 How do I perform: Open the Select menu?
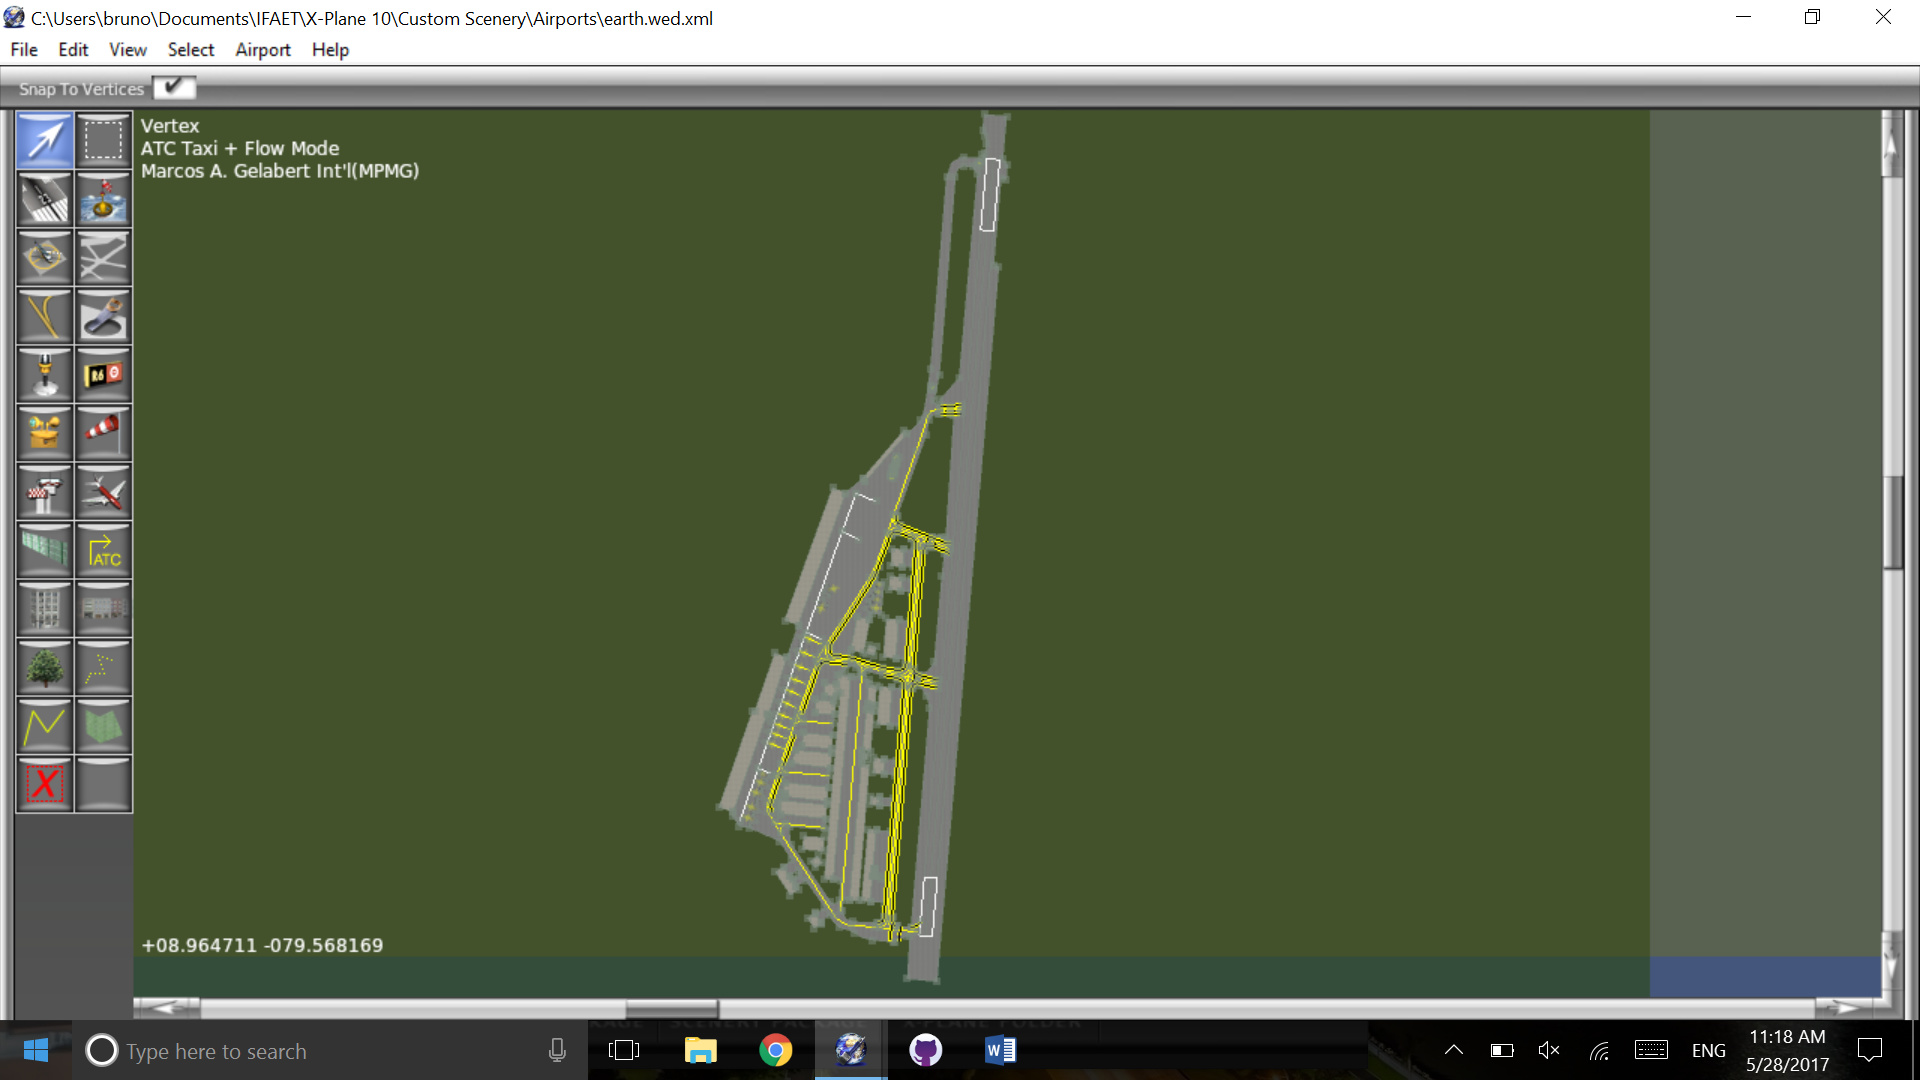190,50
